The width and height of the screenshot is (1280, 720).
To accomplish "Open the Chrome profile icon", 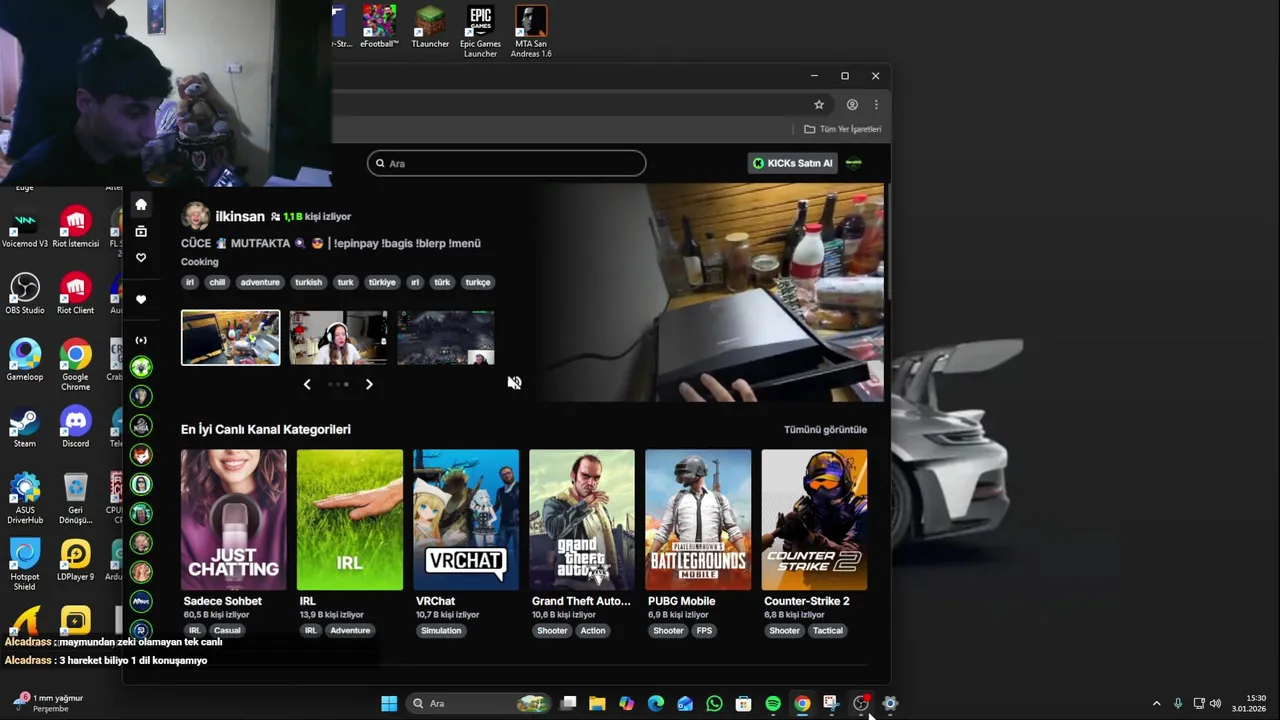I will (852, 104).
